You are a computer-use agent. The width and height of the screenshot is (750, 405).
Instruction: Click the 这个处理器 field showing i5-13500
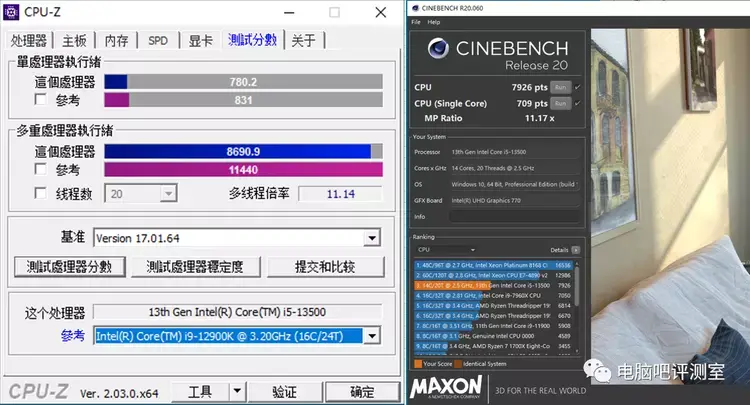pos(237,312)
